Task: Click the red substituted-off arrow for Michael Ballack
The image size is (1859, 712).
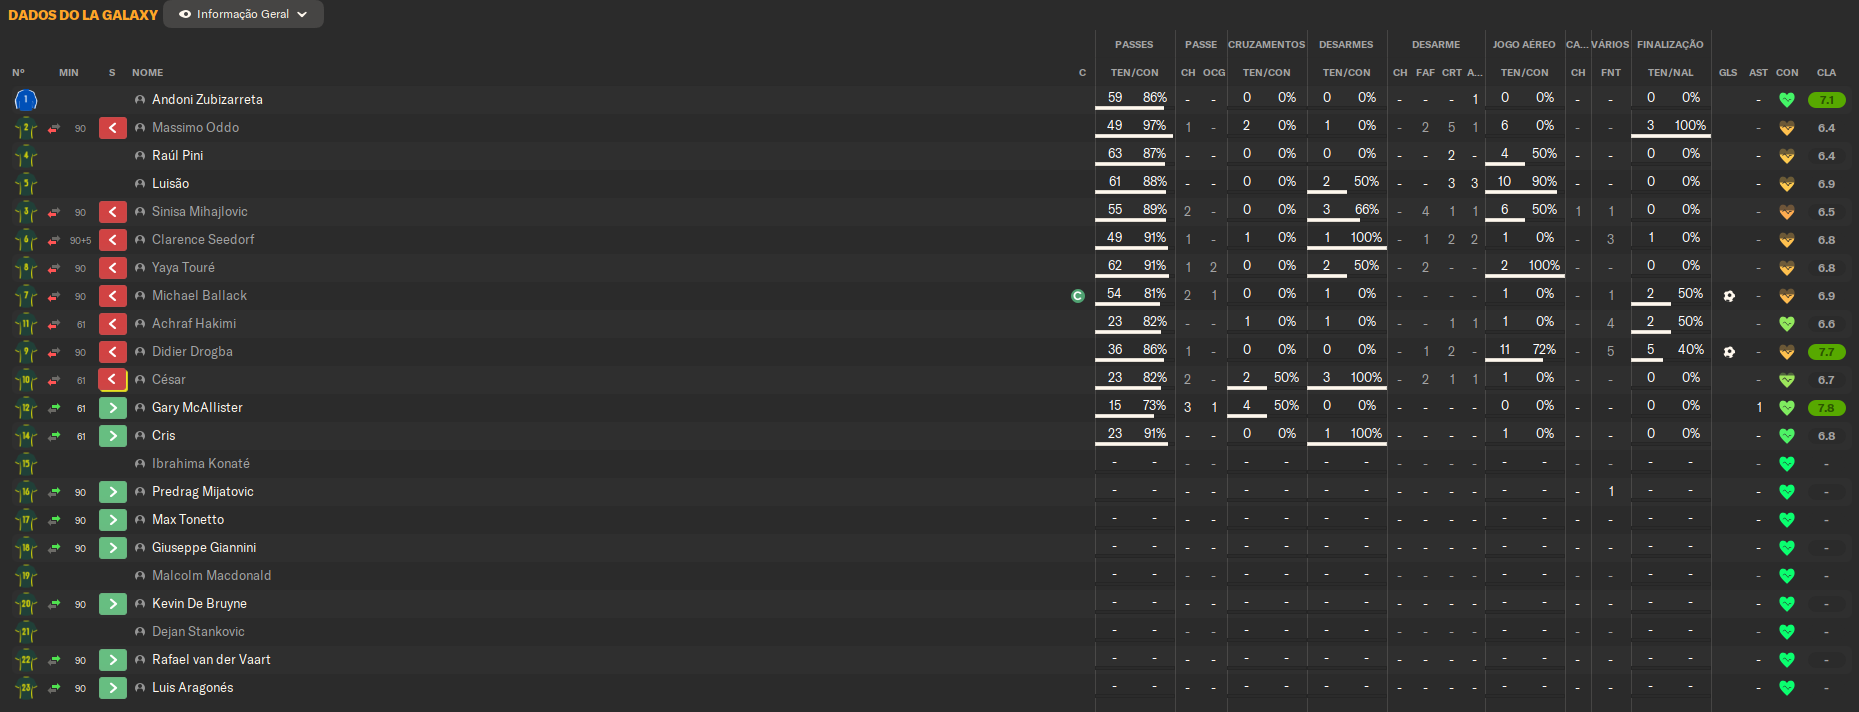Action: pos(113,296)
